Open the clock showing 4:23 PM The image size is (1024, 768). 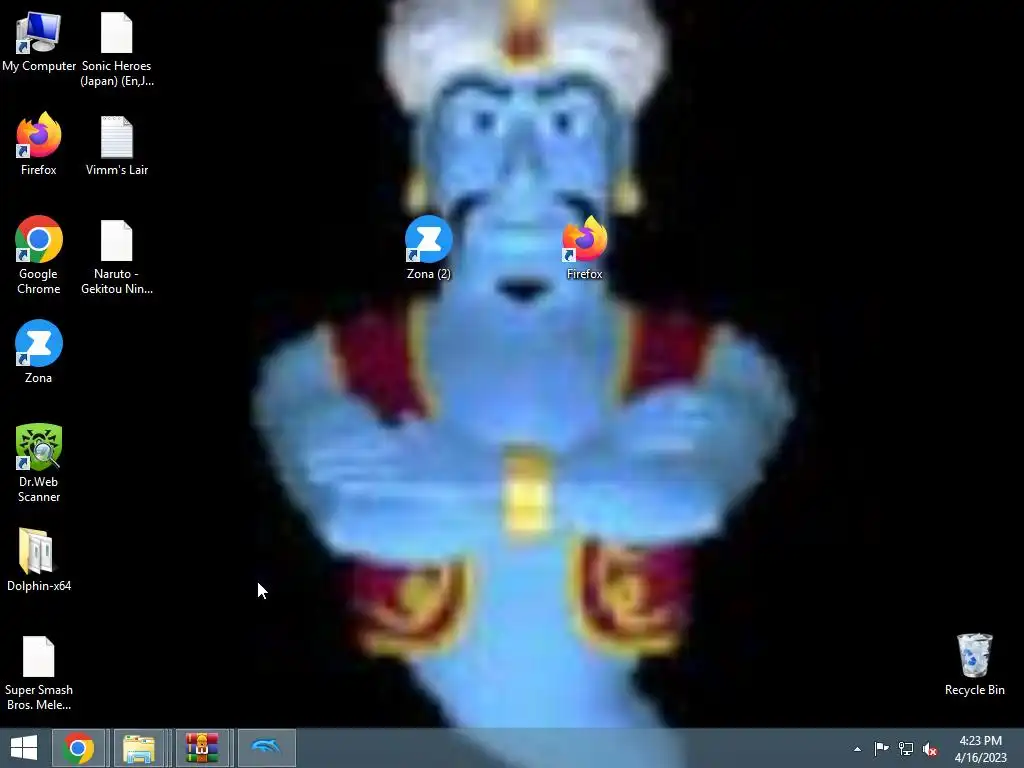(980, 749)
